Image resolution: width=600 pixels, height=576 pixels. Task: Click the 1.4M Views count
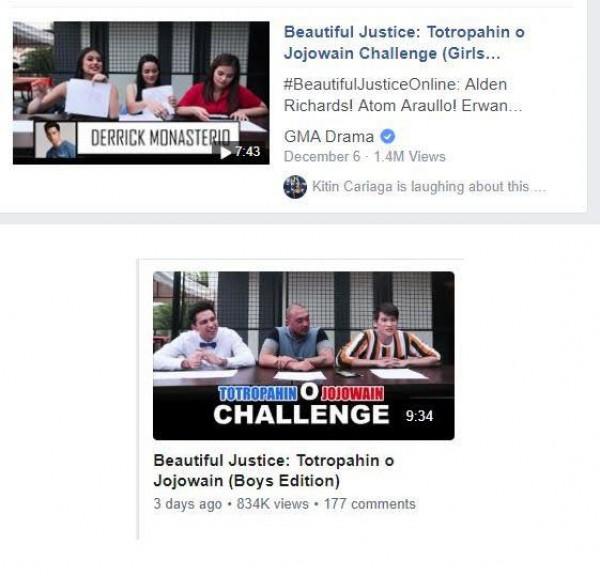click(x=409, y=157)
